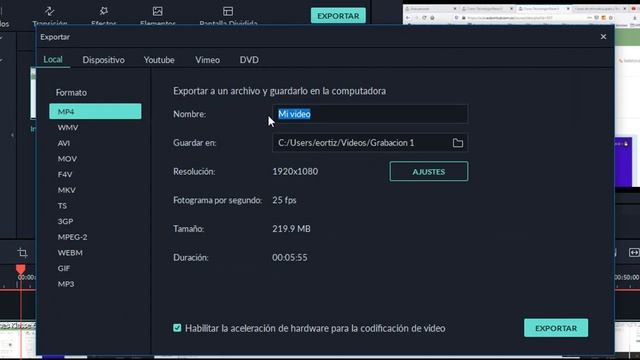This screenshot has width=640, height=360.
Task: Switch to the Vimeo tab
Action: coord(207,60)
